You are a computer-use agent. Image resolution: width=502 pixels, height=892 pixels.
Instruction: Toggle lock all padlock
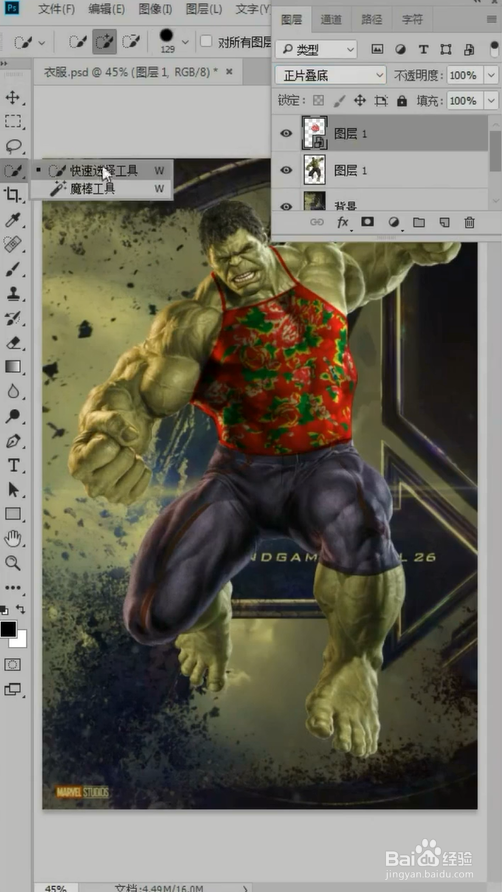[x=402, y=101]
